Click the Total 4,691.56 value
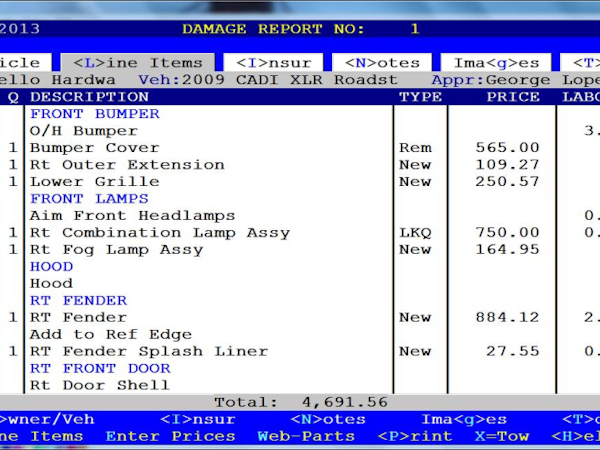 [345, 402]
